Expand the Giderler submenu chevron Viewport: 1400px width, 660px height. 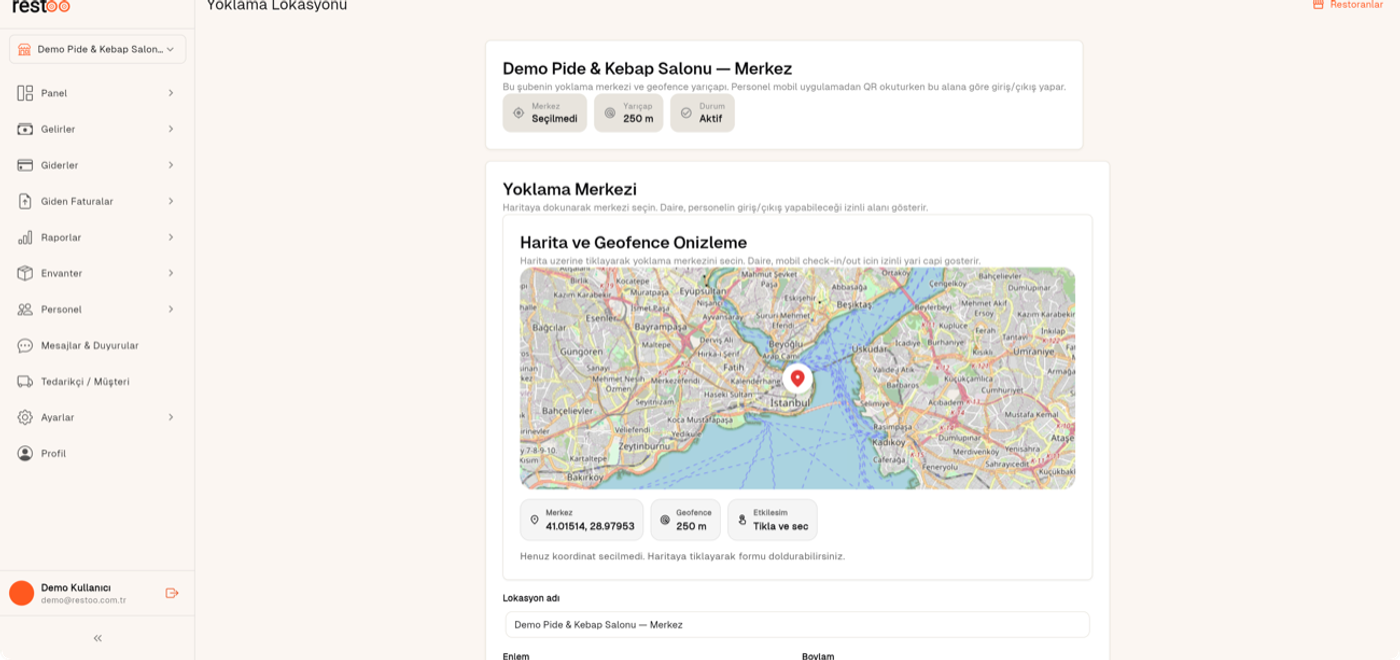point(171,165)
